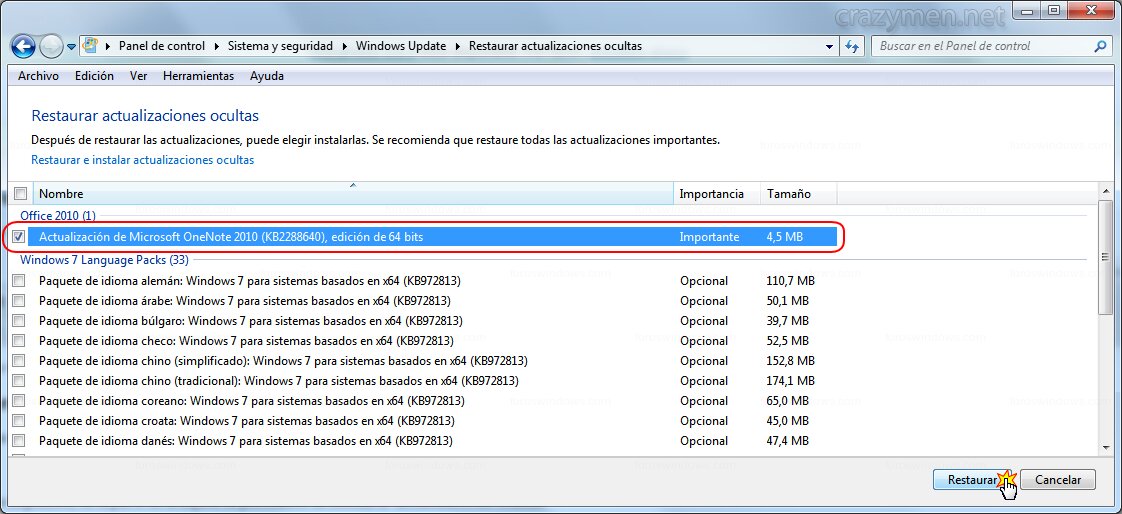The width and height of the screenshot is (1122, 514).
Task: Click the list's vertical scrollbar thumb
Action: pos(1106,256)
